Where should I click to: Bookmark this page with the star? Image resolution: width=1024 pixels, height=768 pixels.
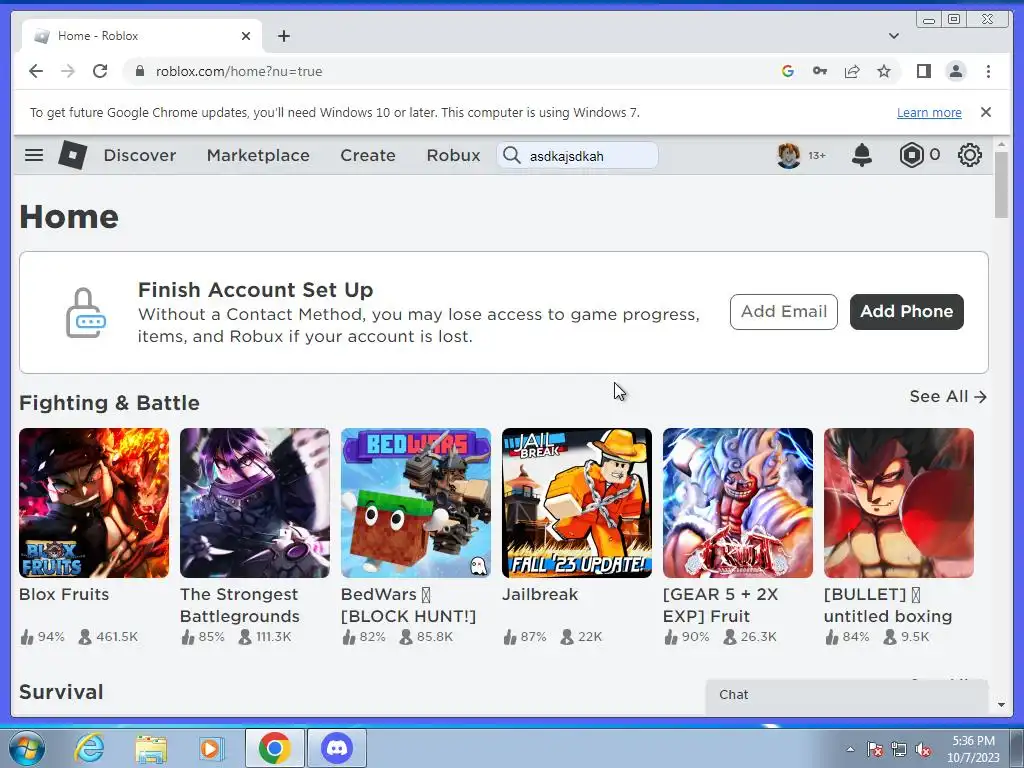884,71
